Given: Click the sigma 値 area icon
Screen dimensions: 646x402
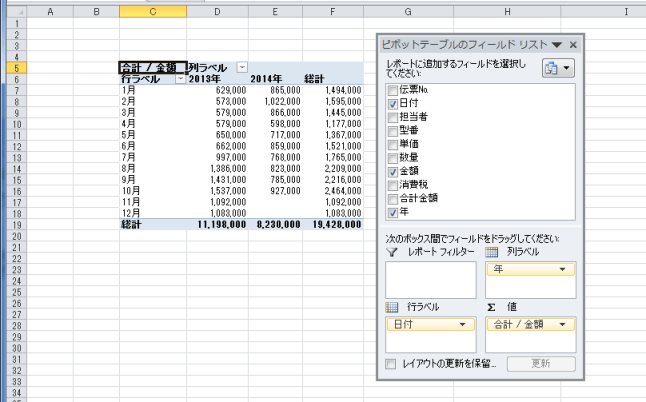Looking at the screenshot, I should [492, 306].
